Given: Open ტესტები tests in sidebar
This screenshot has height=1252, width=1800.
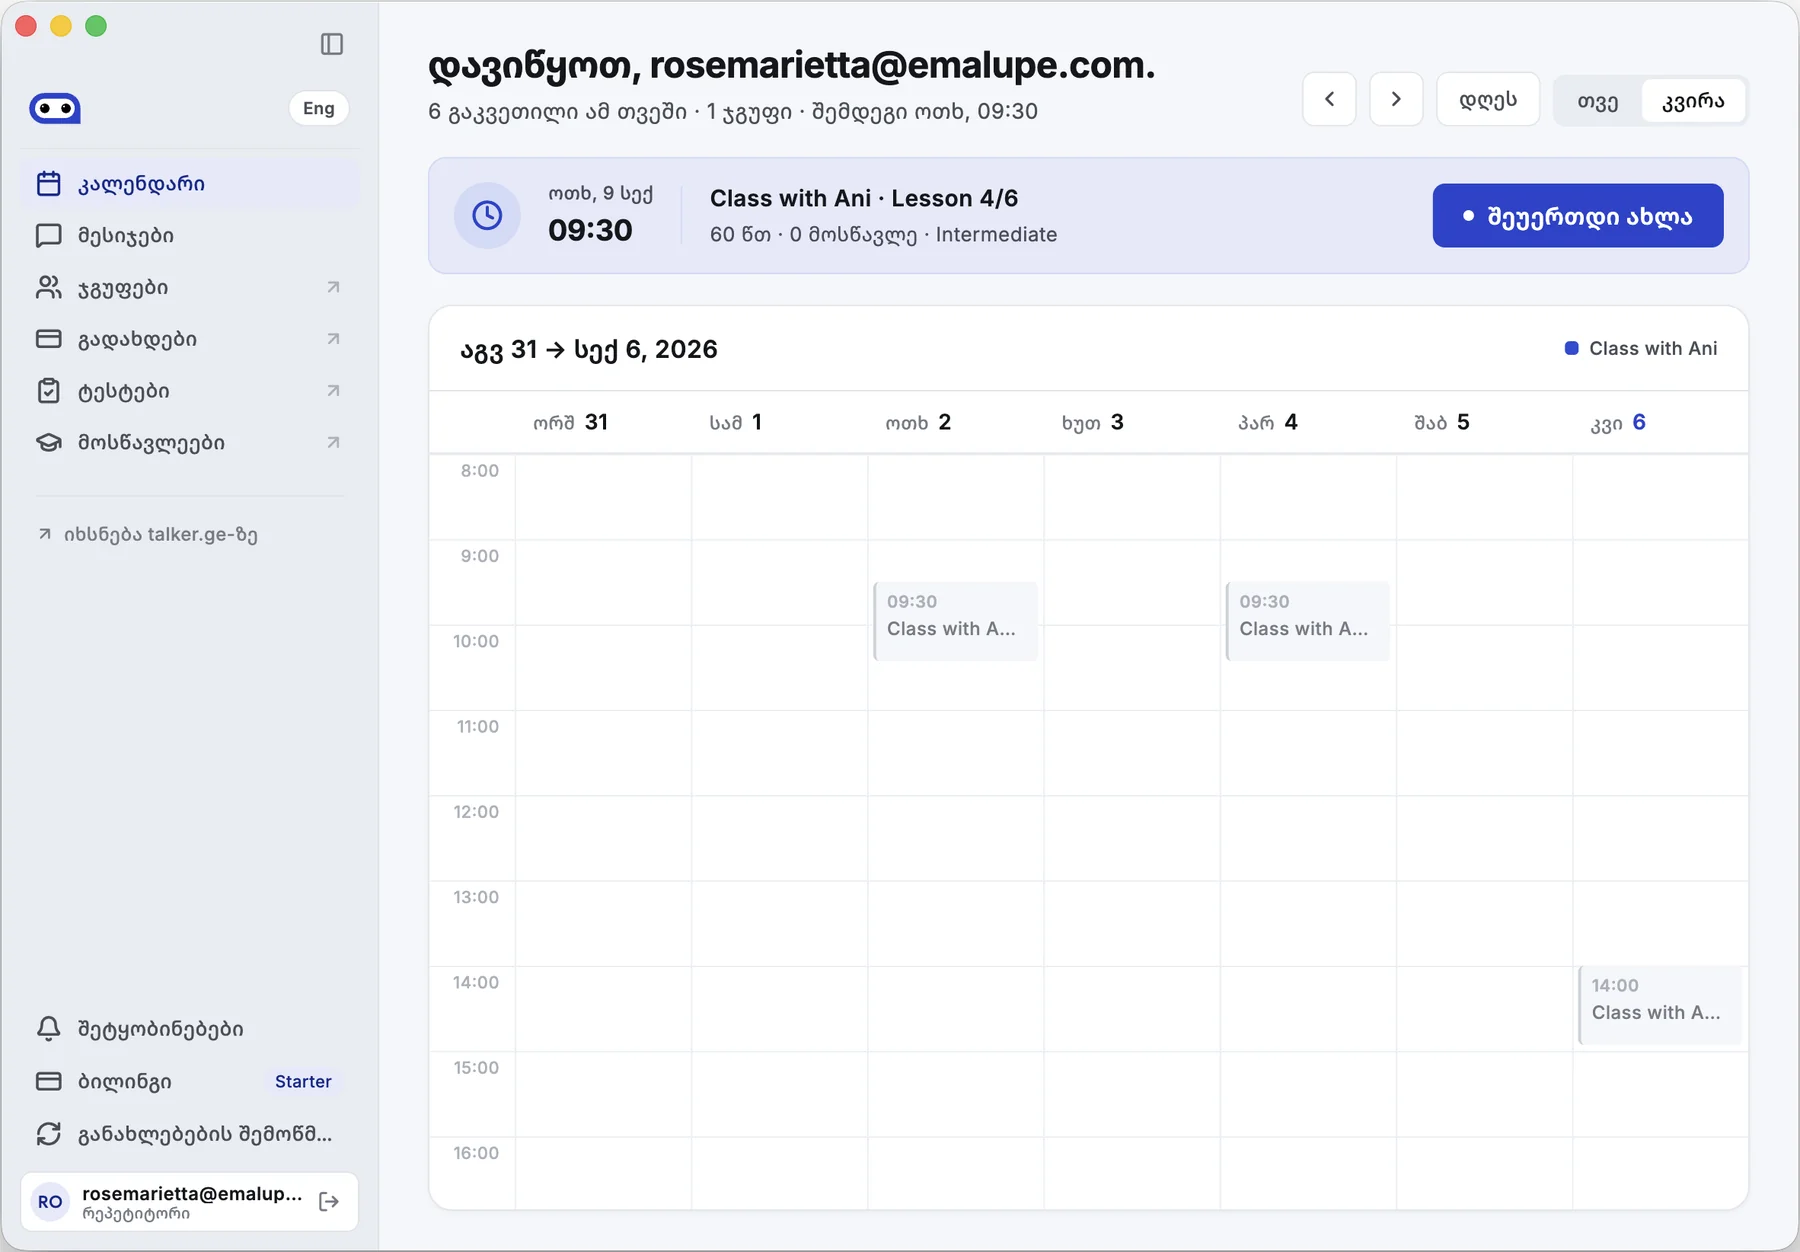Looking at the screenshot, I should tap(190, 391).
